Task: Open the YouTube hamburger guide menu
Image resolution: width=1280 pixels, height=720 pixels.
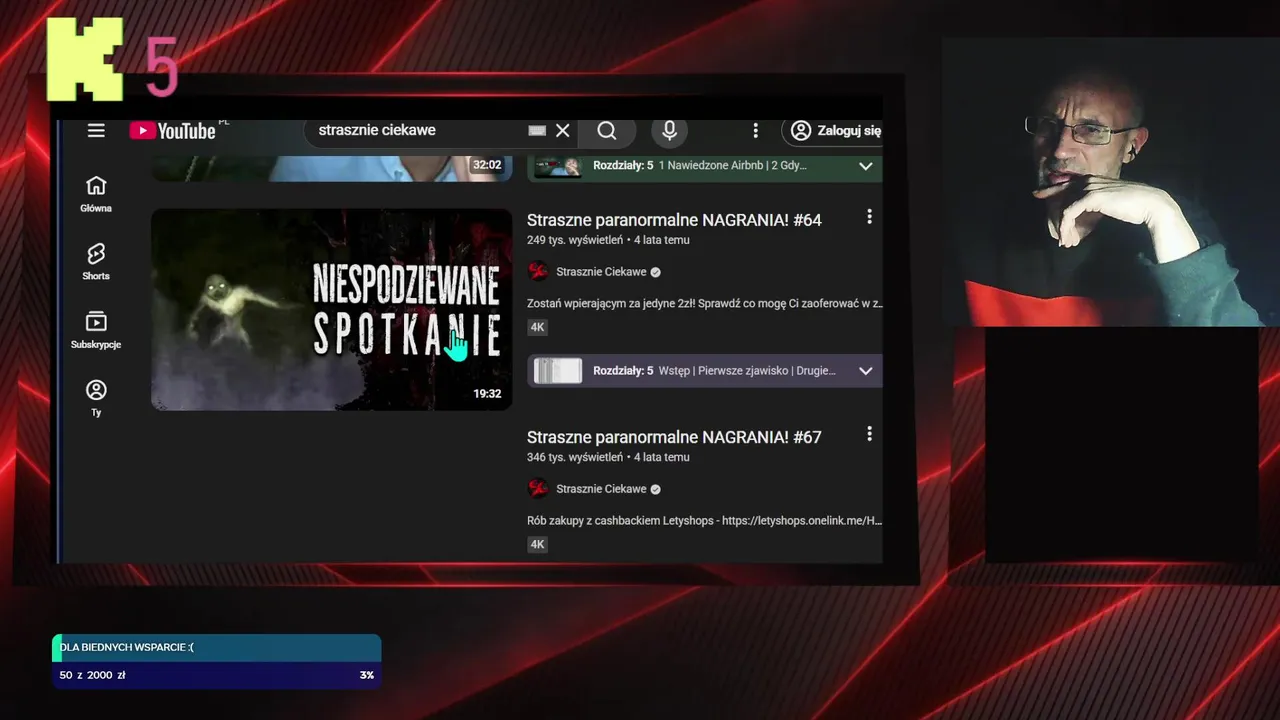Action: coord(96,131)
